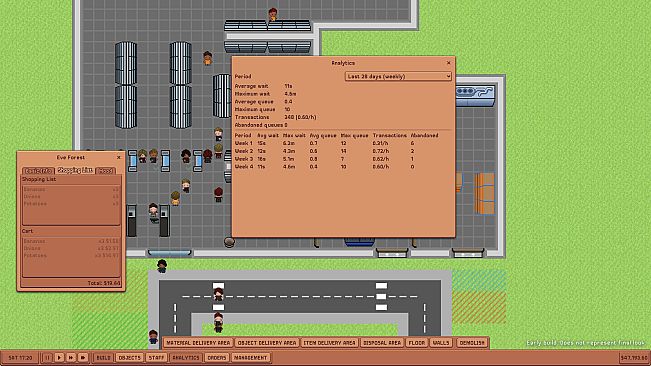651x366 pixels.
Task: Select the customer in orange near the top shelves
Action: click(x=208, y=58)
